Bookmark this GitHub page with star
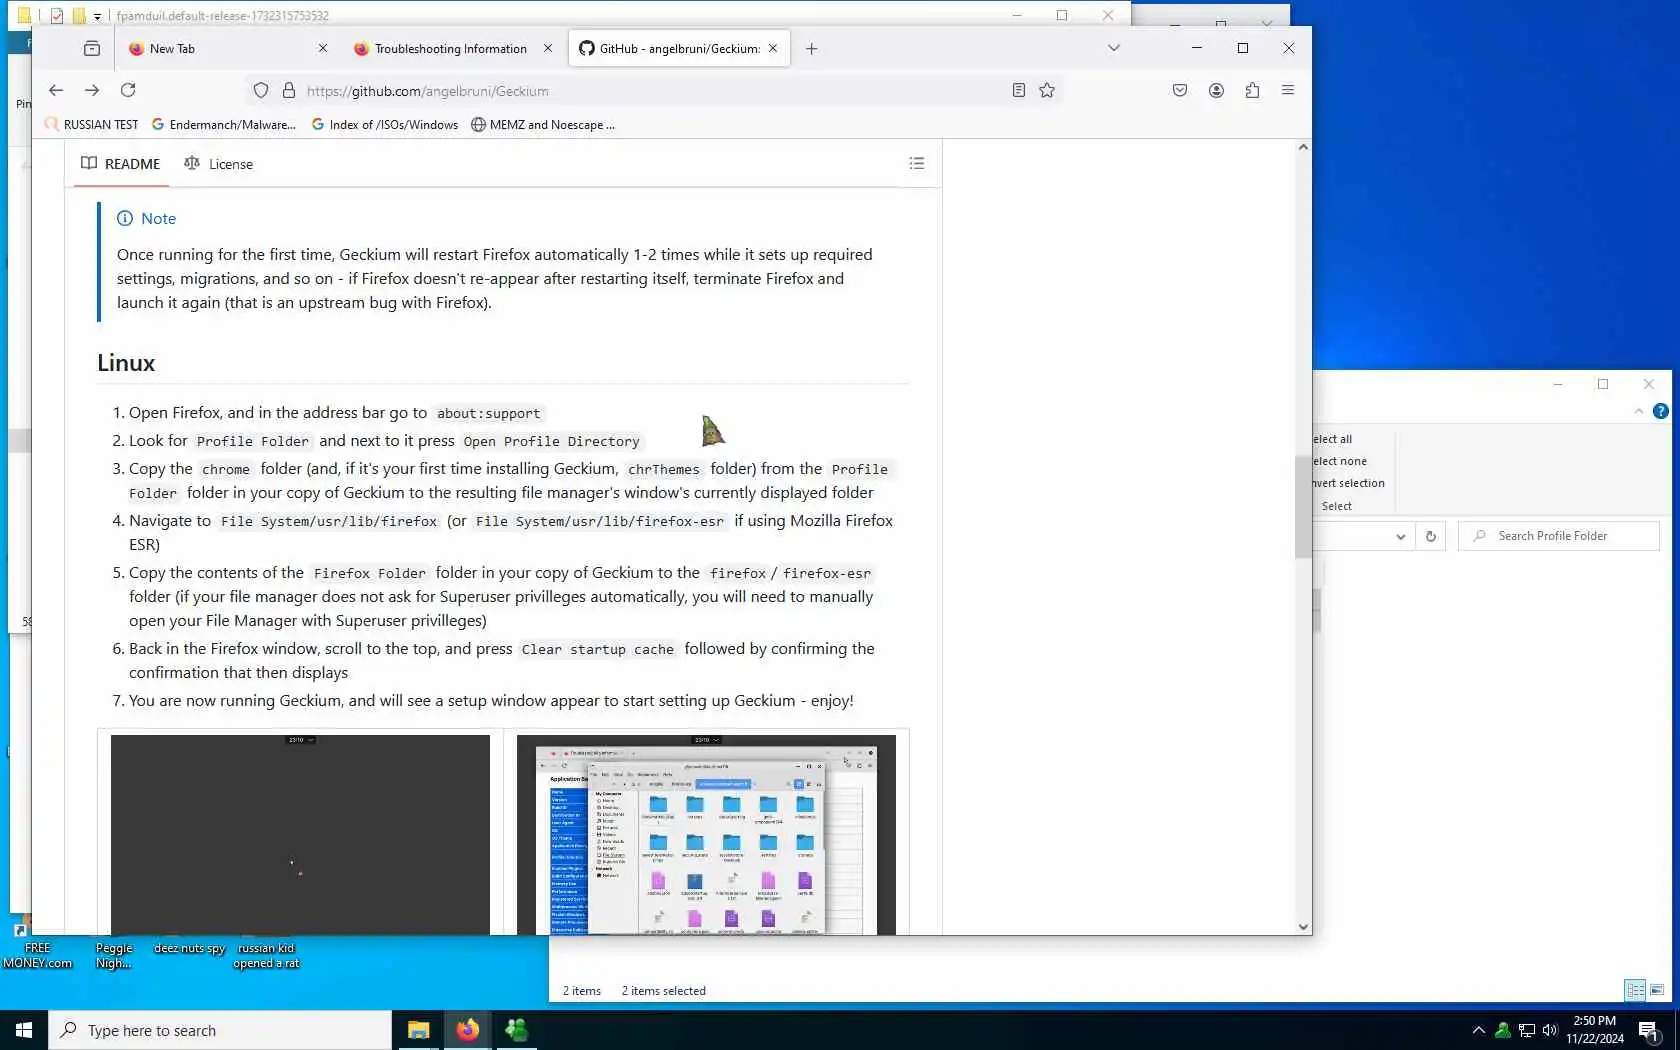This screenshot has height=1050, width=1680. pyautogui.click(x=1047, y=90)
